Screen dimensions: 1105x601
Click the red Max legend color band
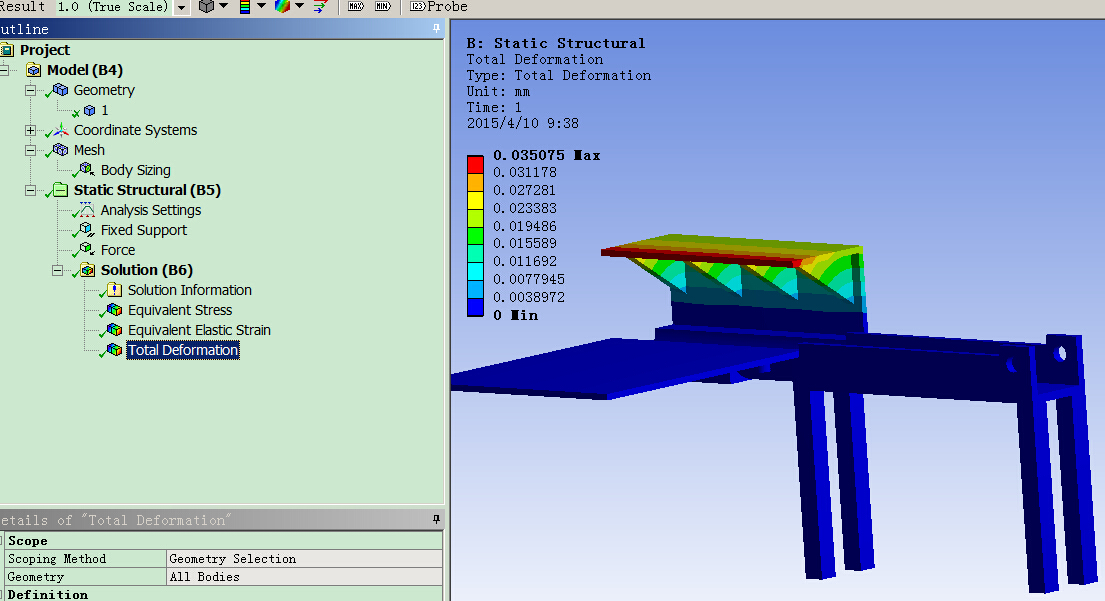[475, 163]
